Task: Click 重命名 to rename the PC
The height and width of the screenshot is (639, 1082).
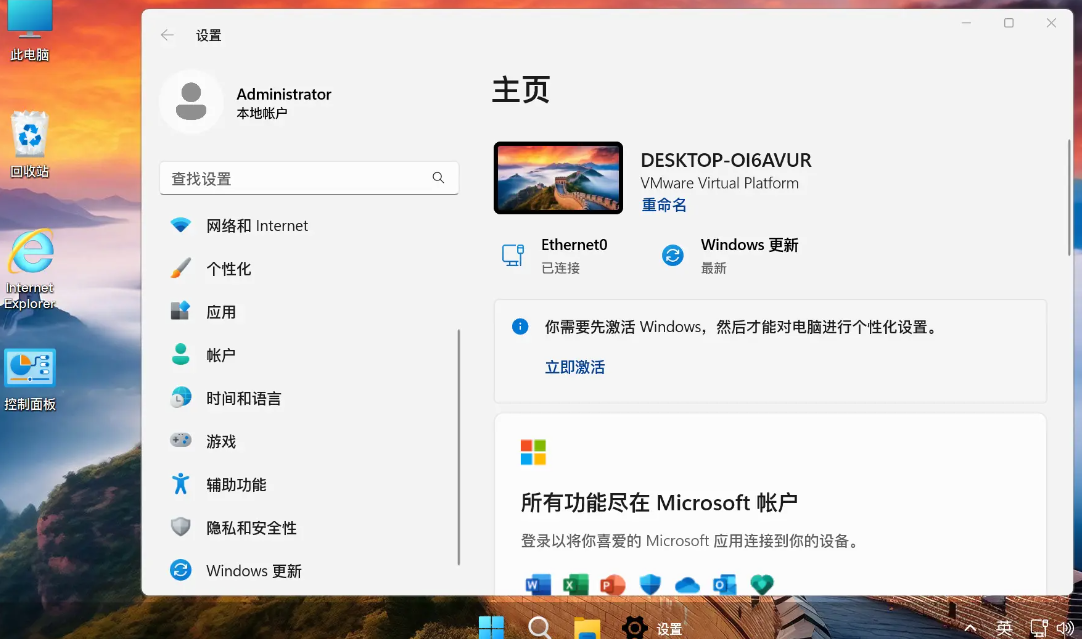Action: [x=664, y=205]
